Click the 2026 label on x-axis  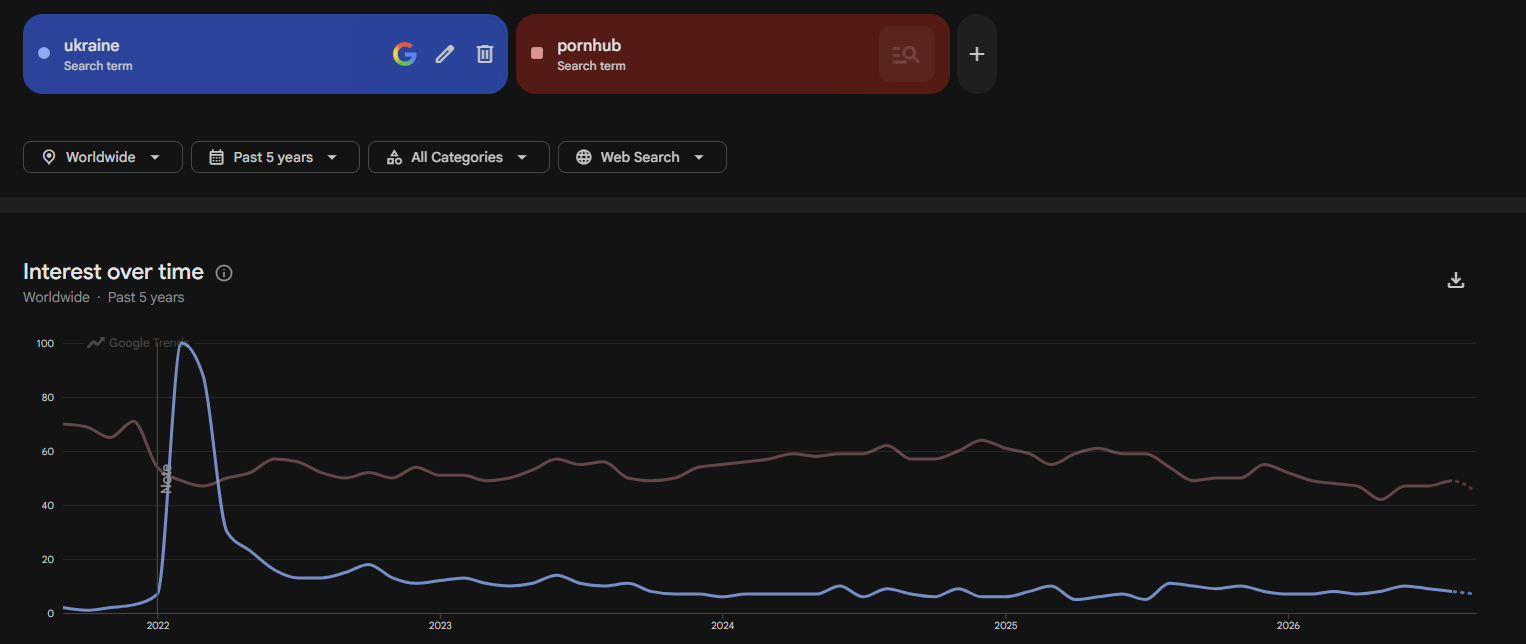tap(1289, 626)
